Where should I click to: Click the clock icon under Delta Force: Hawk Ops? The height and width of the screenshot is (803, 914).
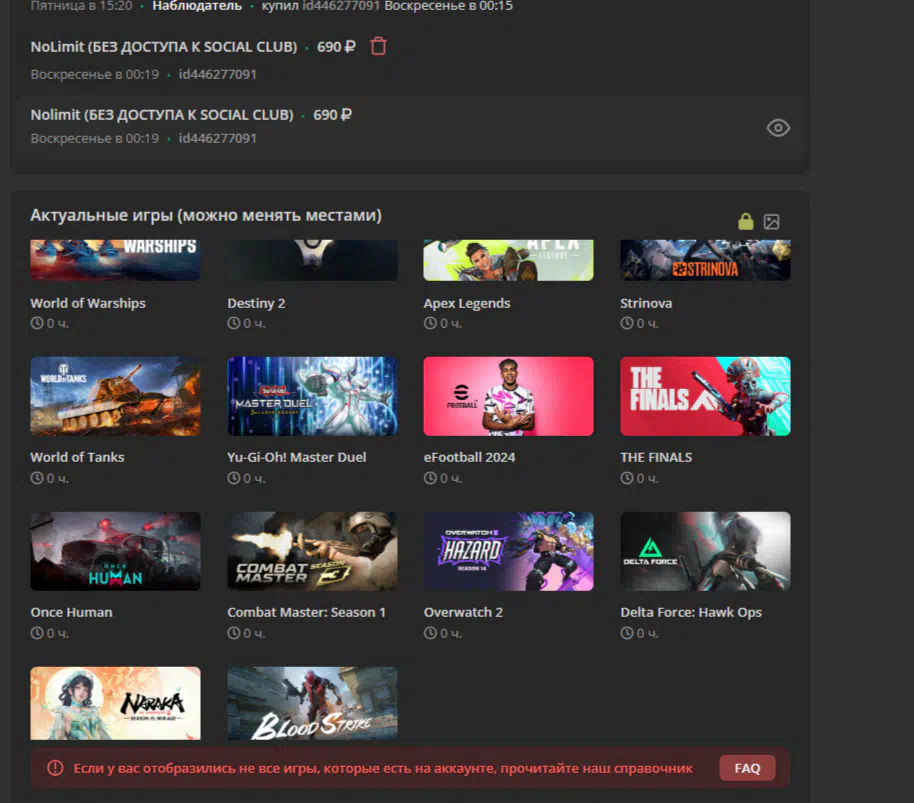point(627,633)
